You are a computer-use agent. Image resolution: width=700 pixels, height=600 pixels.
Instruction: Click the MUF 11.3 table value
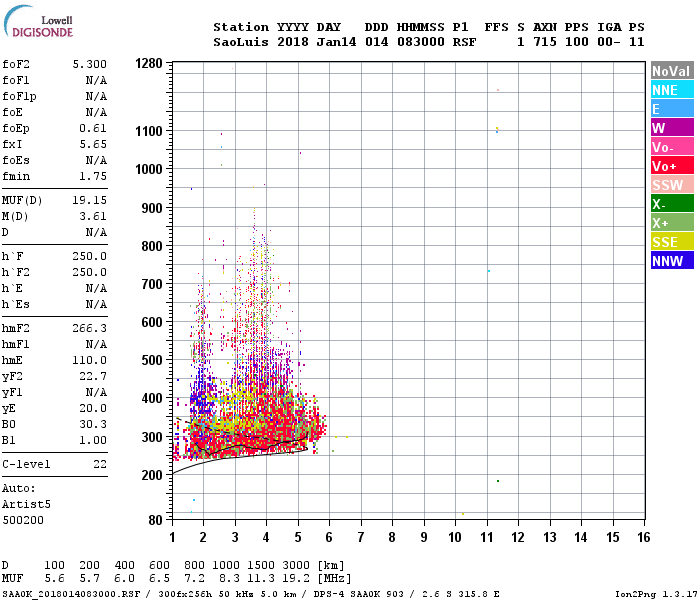(261, 579)
